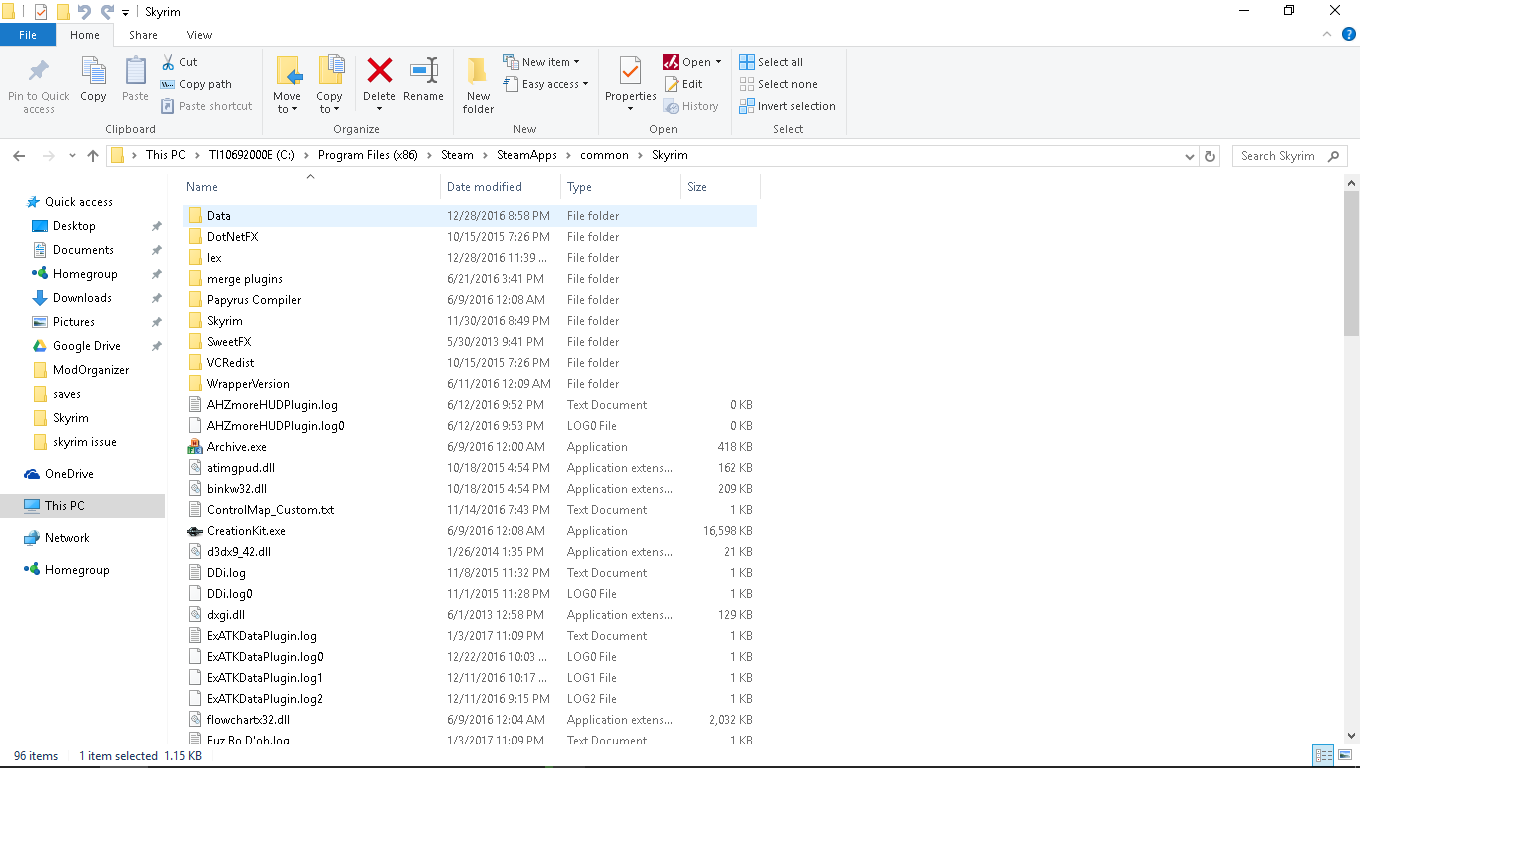Viewport: 1532px width, 862px height.
Task: Select ModOrganizer in navigation pane
Action: point(91,370)
